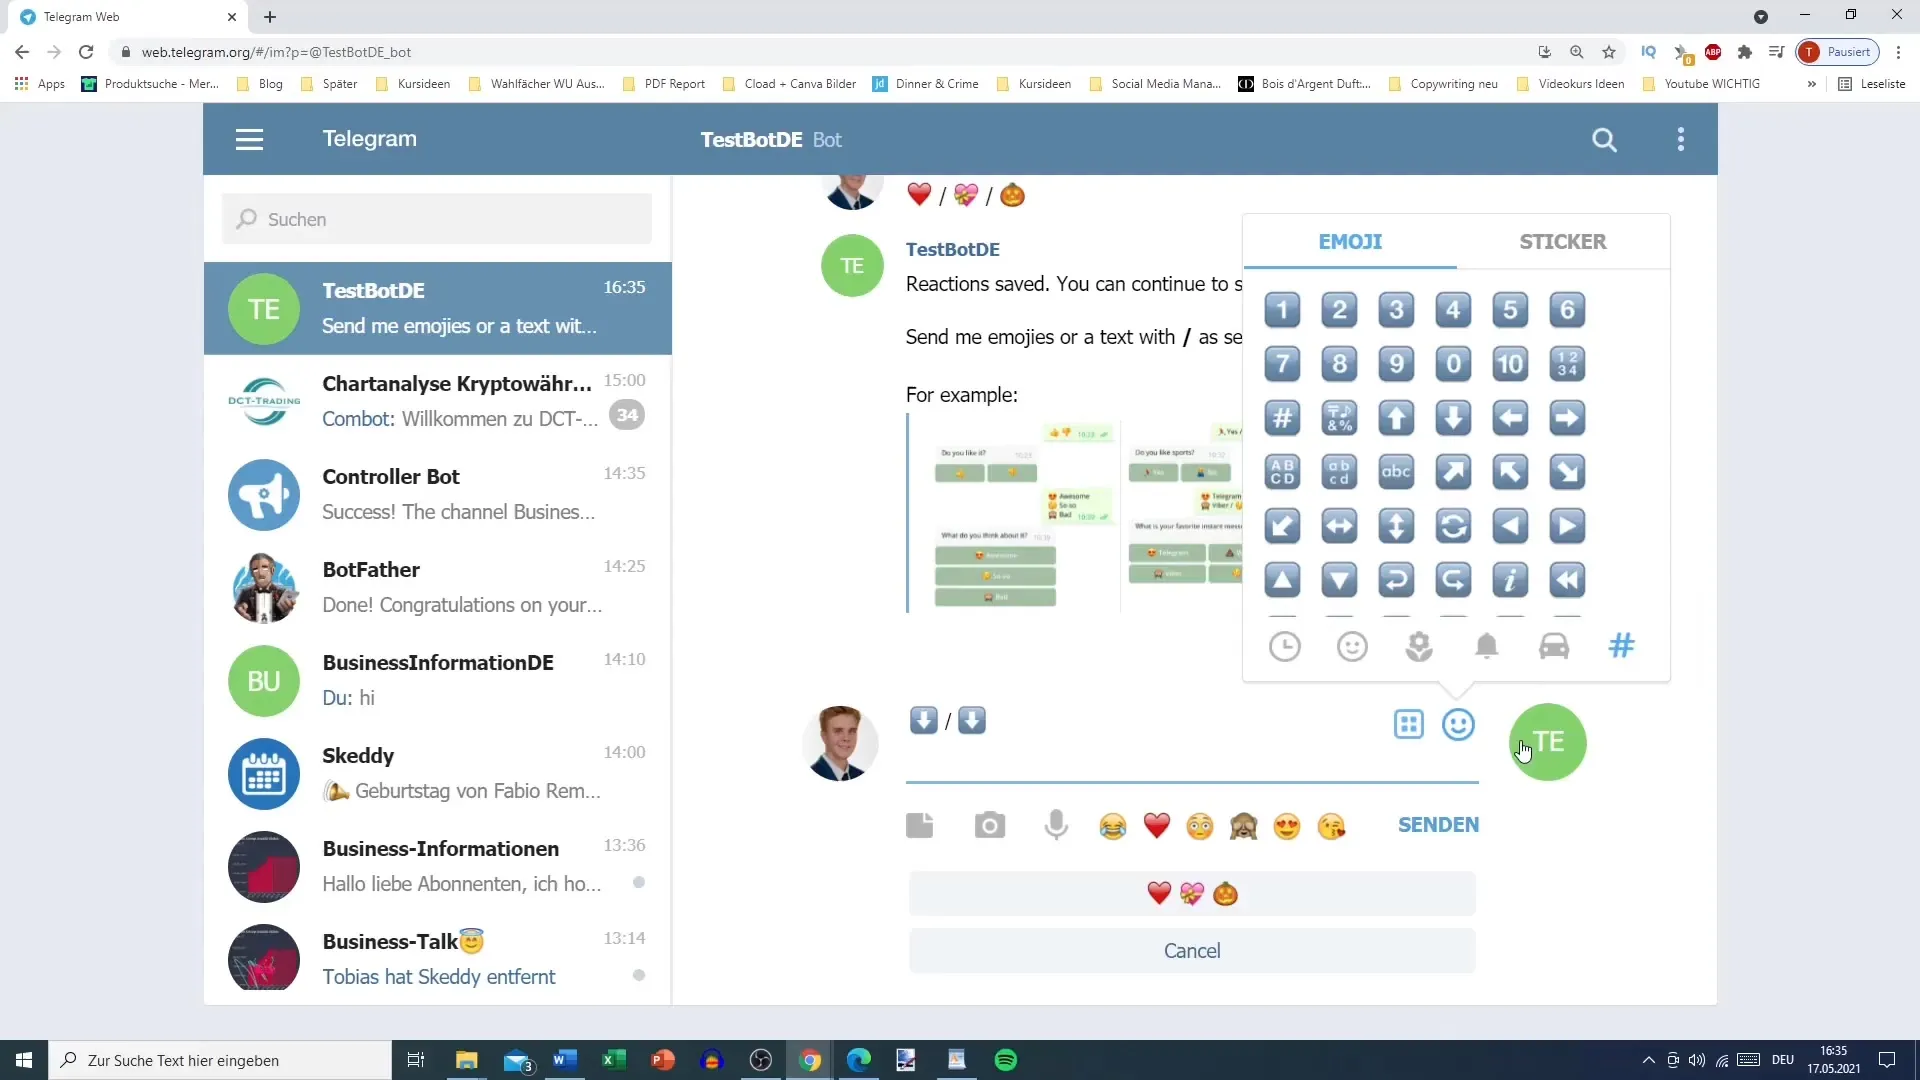Click the hashtag/number sign icon
Image resolution: width=1920 pixels, height=1080 pixels.
click(1623, 647)
